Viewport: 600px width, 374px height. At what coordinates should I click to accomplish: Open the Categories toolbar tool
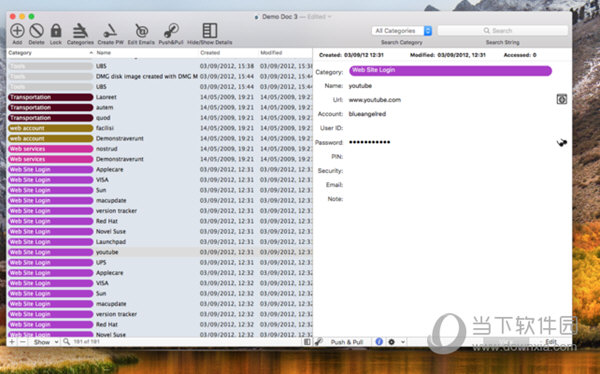pyautogui.click(x=80, y=31)
